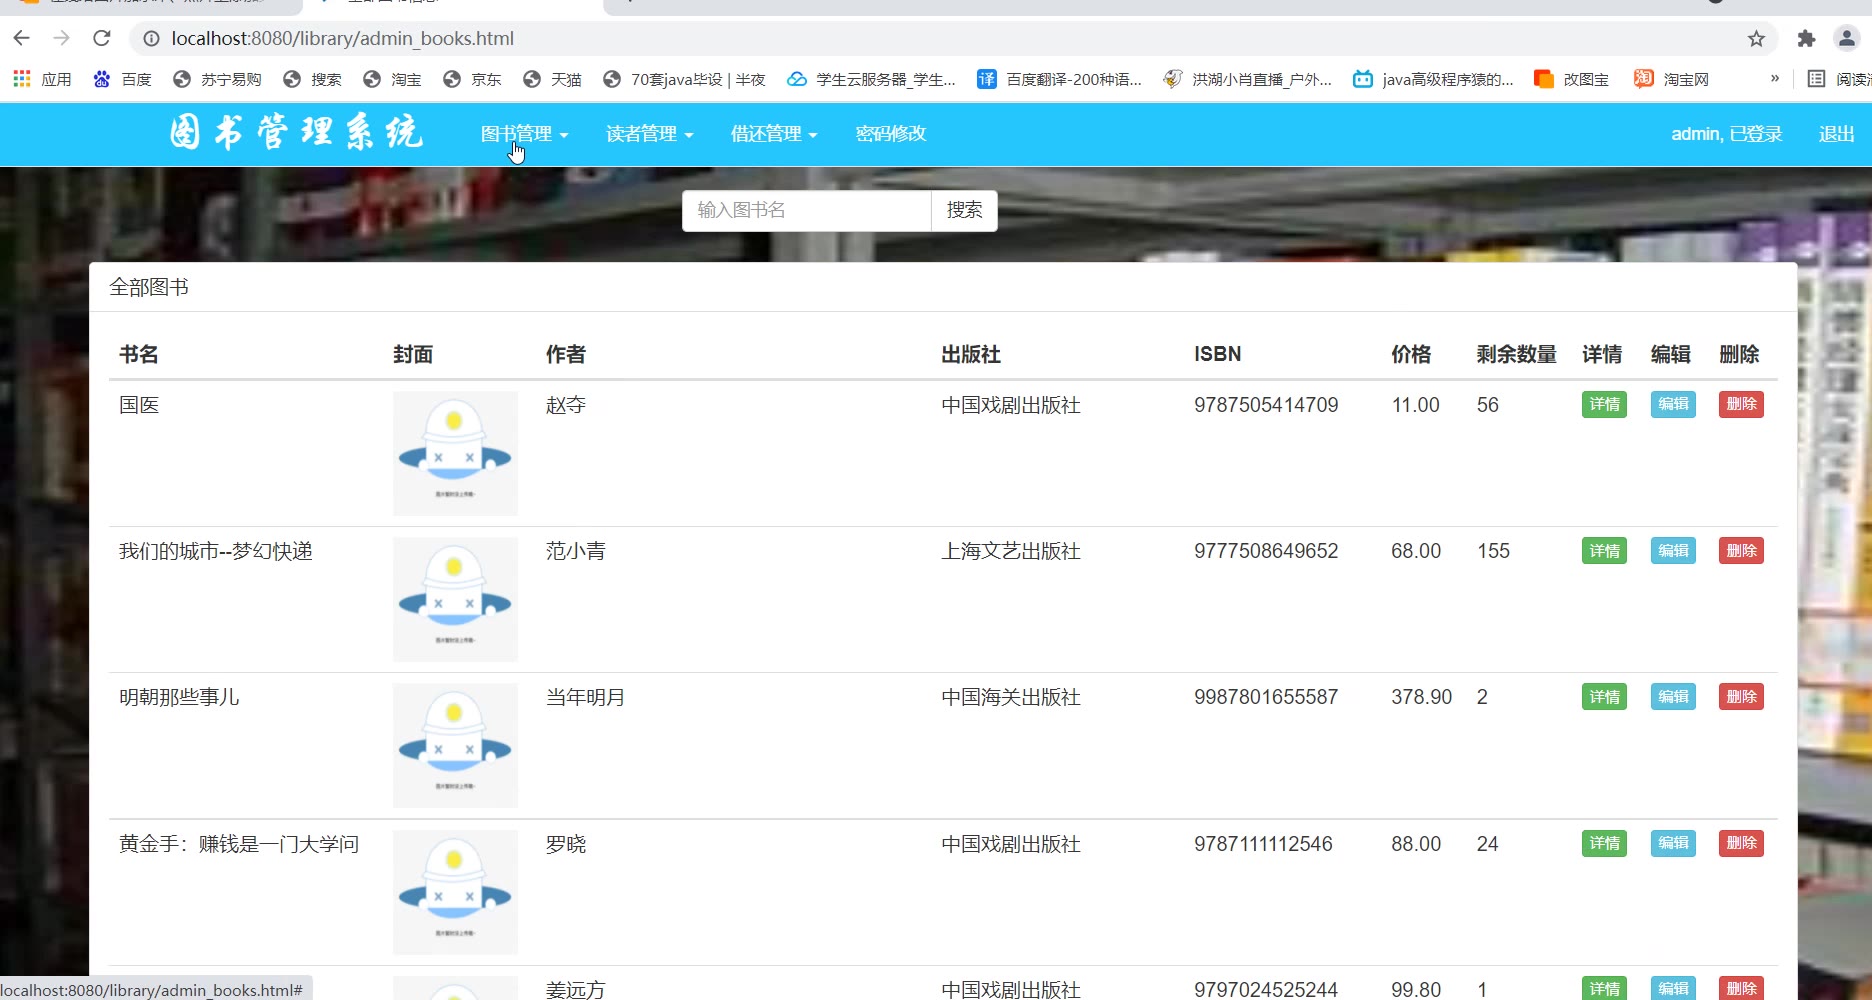This screenshot has height=1000, width=1872.
Task: View site information icon in address bar
Action: 151,38
